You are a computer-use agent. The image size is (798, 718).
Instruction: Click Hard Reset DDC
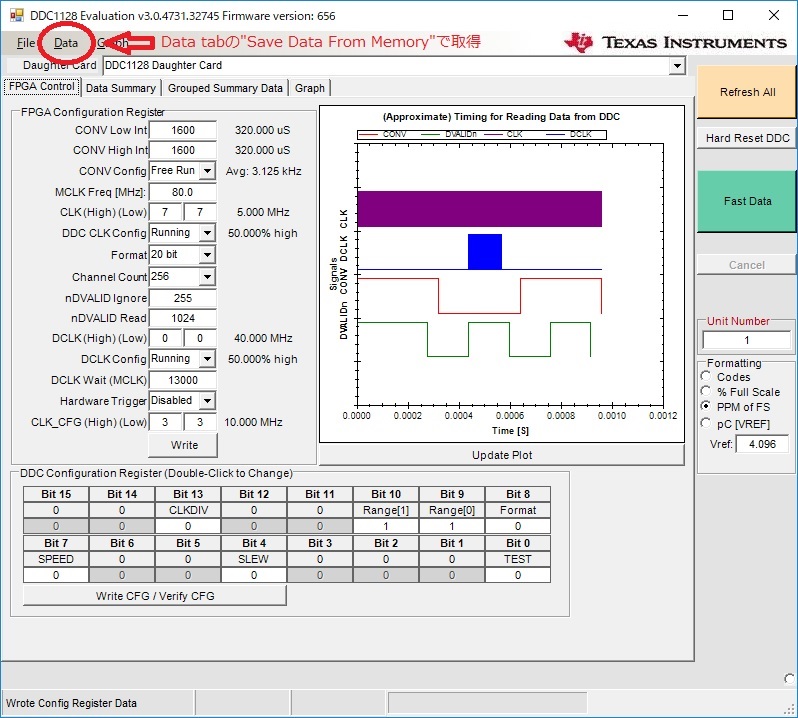[747, 138]
